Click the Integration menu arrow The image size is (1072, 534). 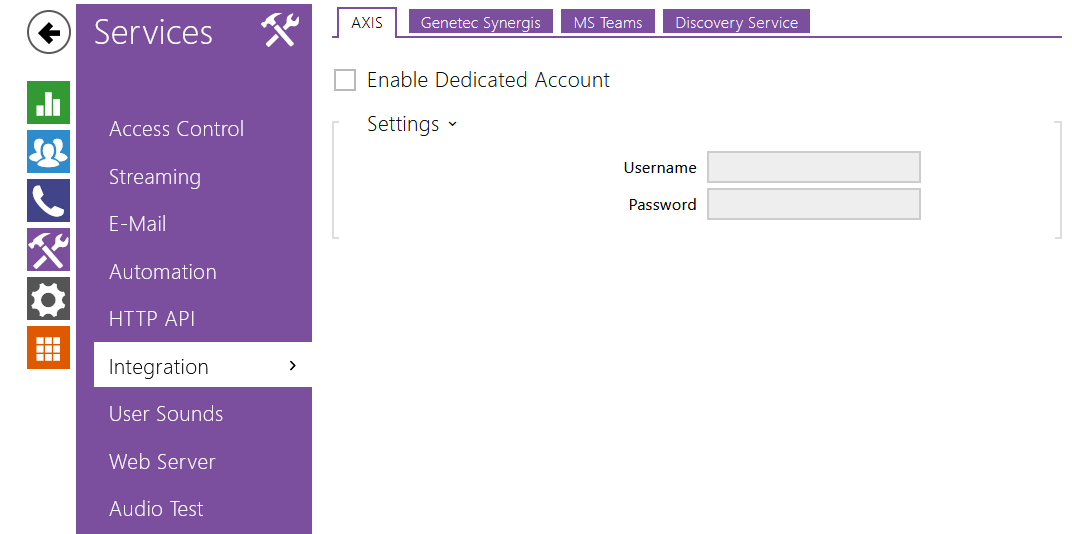point(292,366)
